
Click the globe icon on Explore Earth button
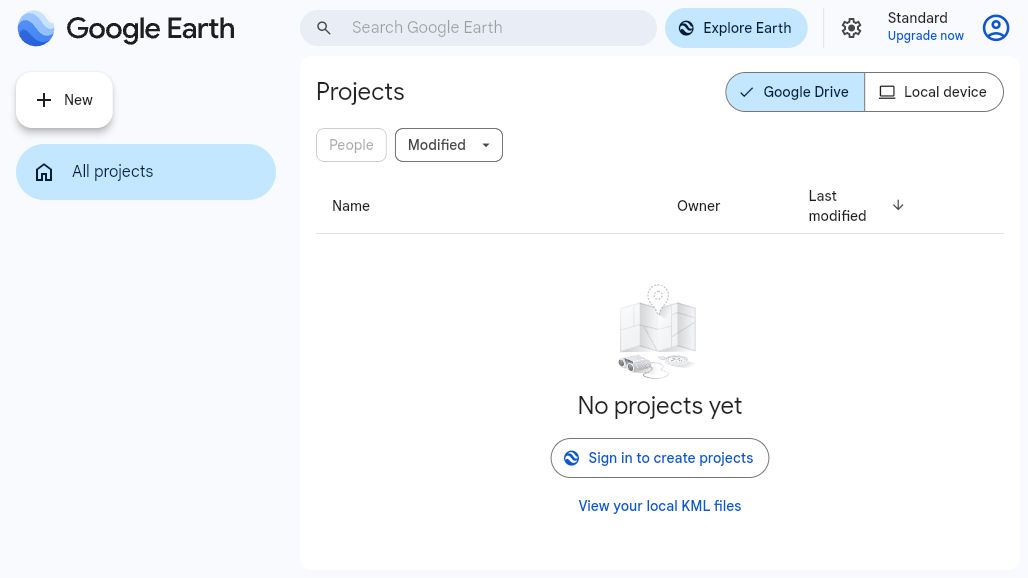pyautogui.click(x=686, y=28)
